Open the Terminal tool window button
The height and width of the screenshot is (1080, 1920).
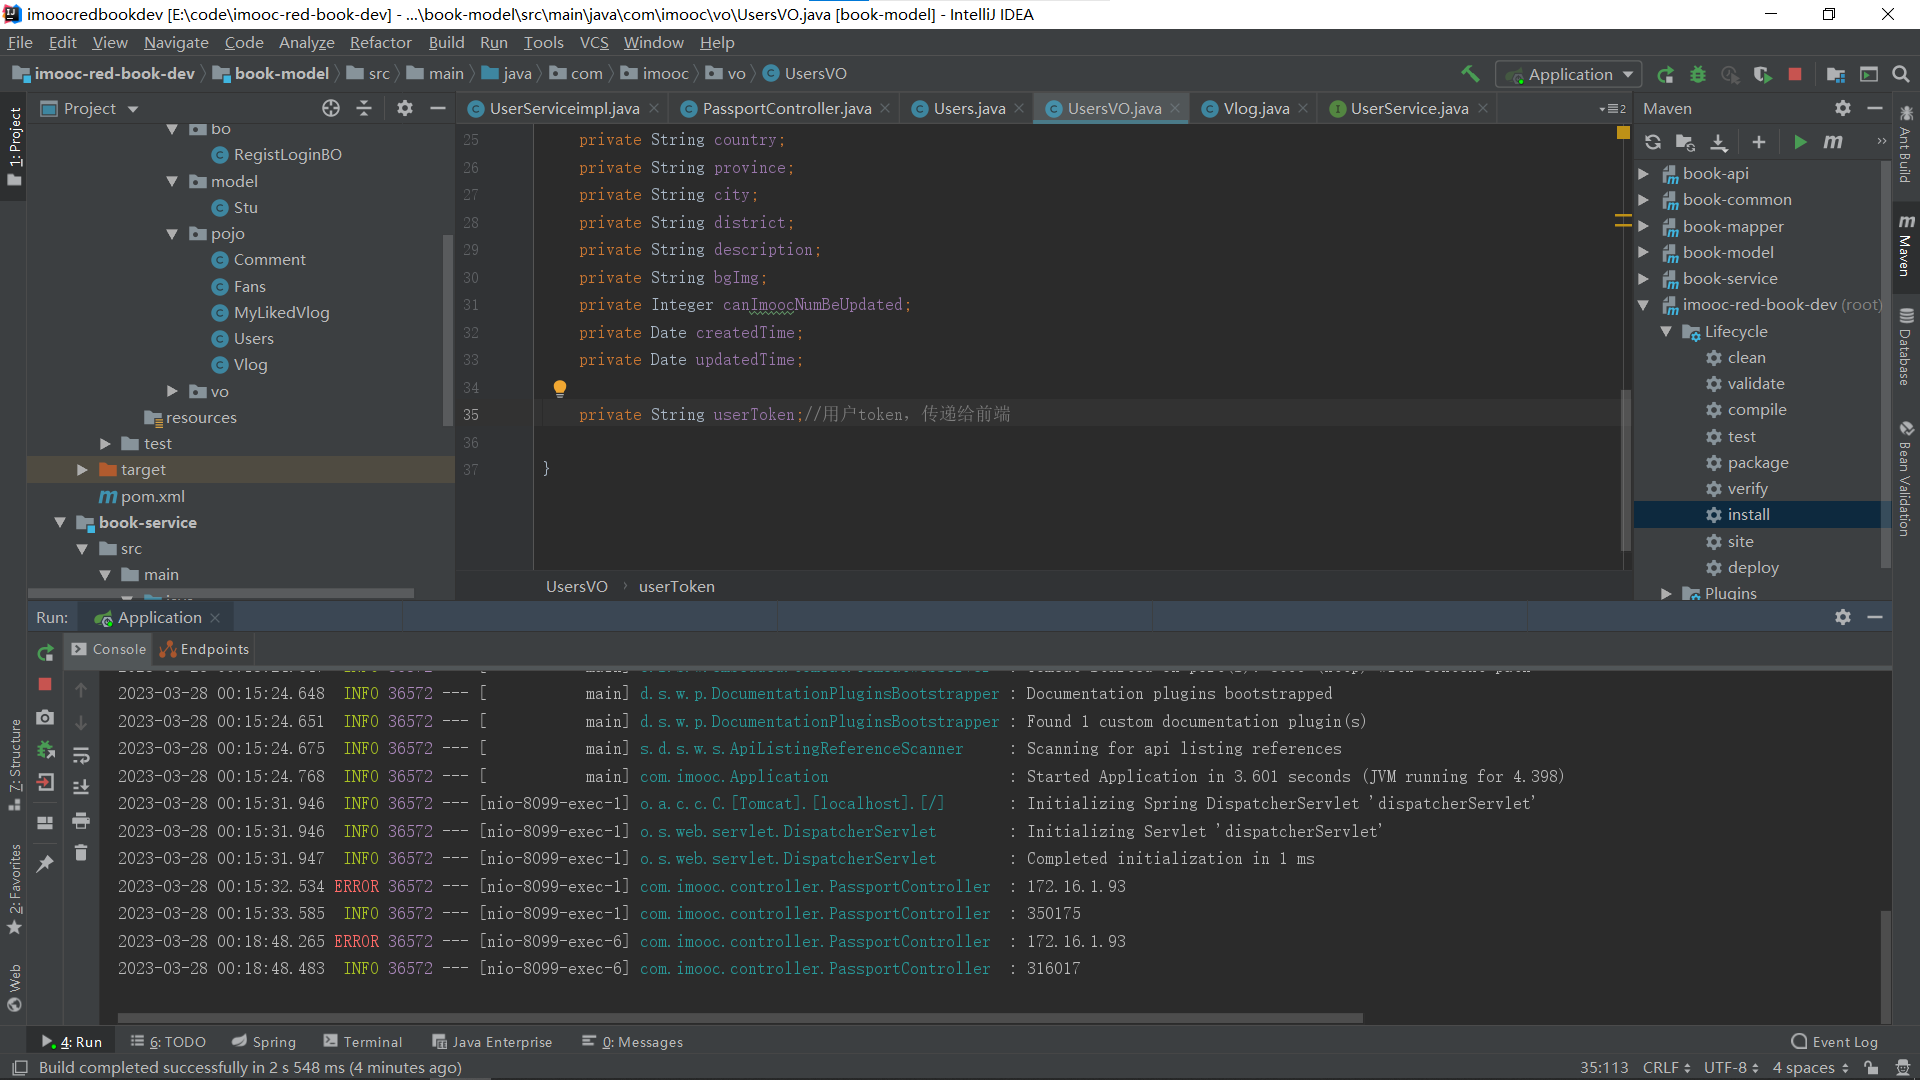click(x=363, y=1042)
